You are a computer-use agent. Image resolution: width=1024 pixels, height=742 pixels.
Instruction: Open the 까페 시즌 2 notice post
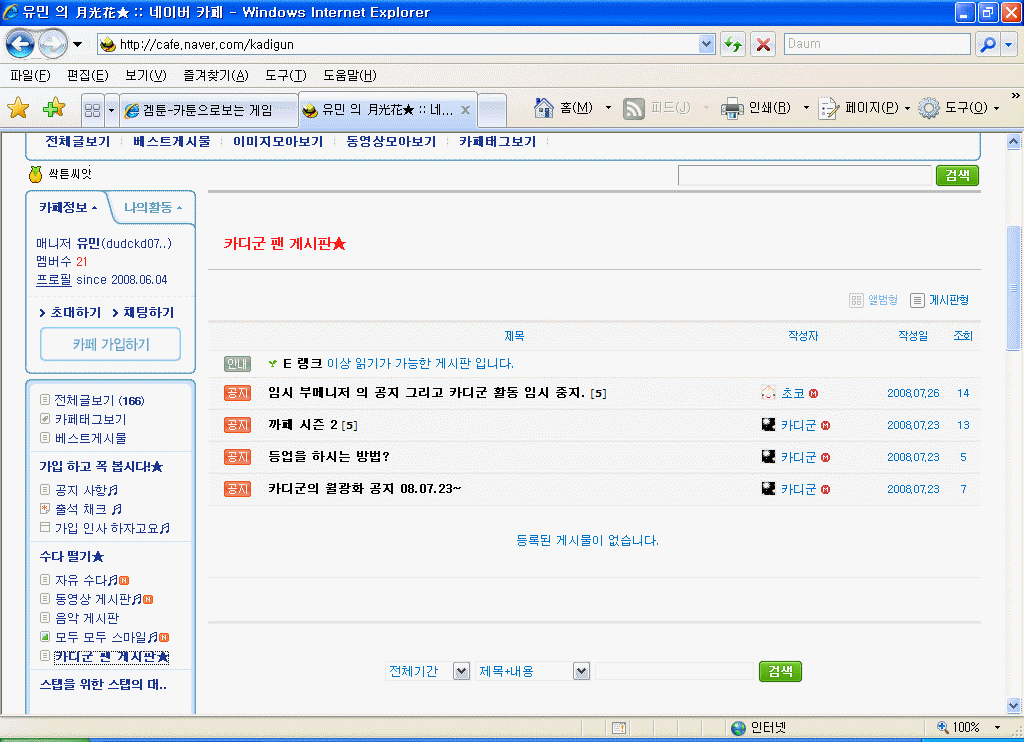tap(303, 425)
